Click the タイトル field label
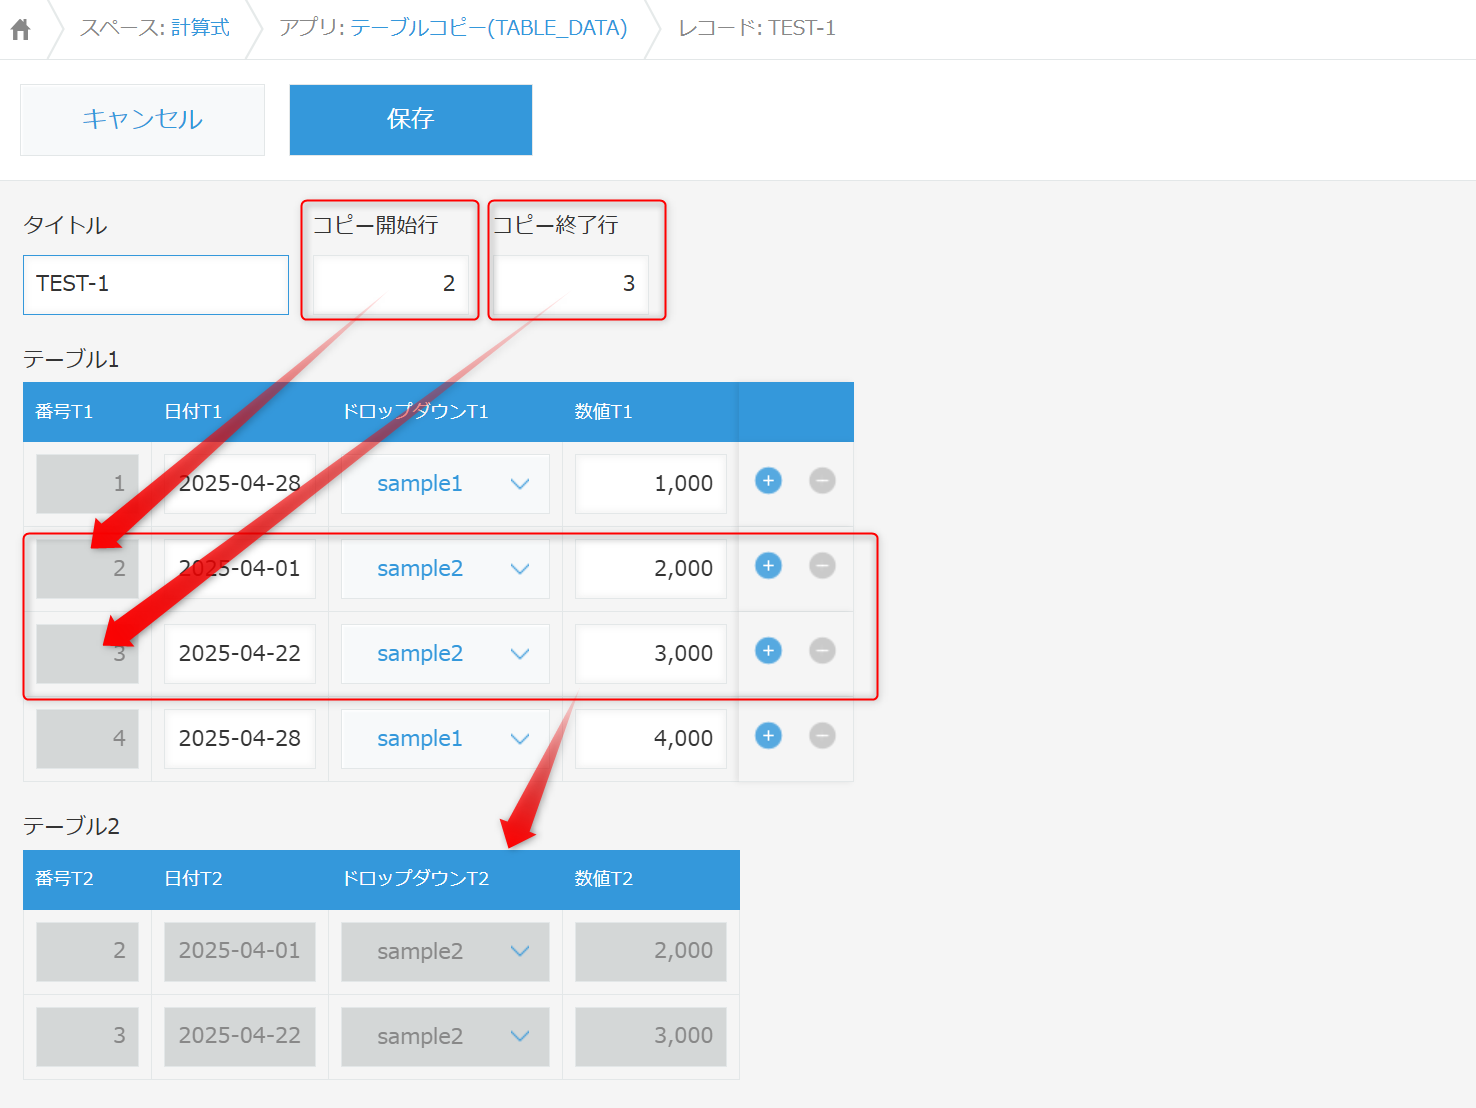Viewport: 1476px width, 1108px height. click(x=65, y=226)
